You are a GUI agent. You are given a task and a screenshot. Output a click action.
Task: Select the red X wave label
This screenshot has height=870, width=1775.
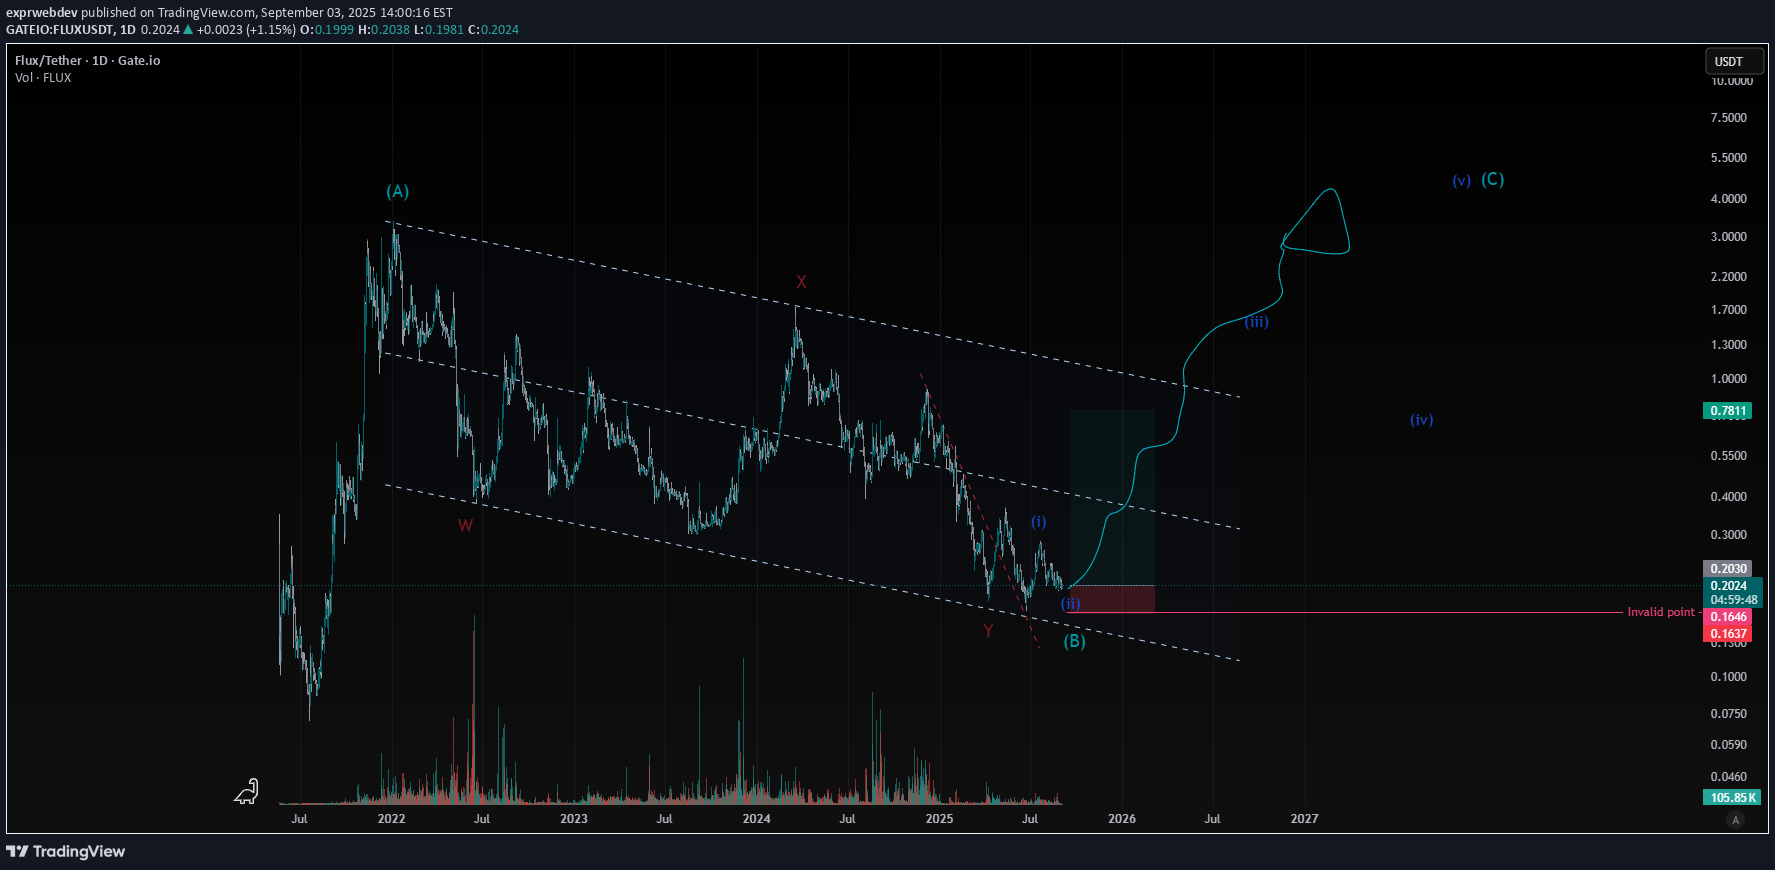(x=801, y=282)
